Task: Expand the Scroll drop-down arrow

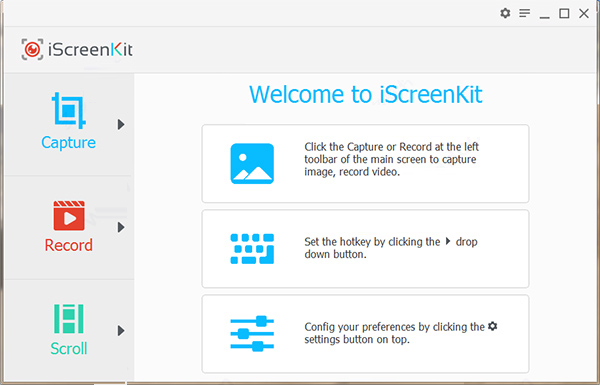Action: [121, 331]
